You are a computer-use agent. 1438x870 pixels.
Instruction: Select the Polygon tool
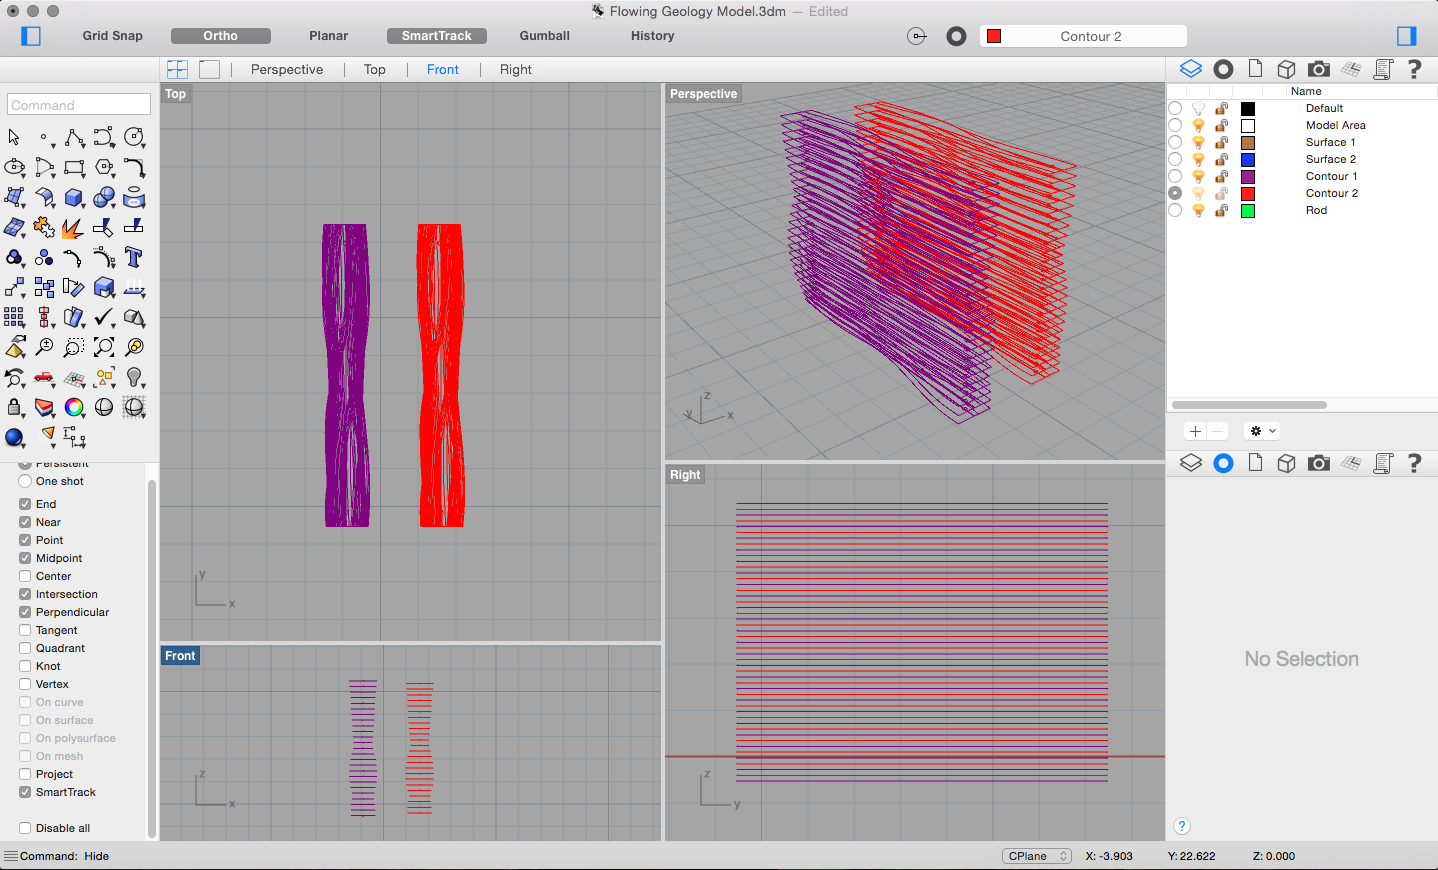click(x=104, y=167)
